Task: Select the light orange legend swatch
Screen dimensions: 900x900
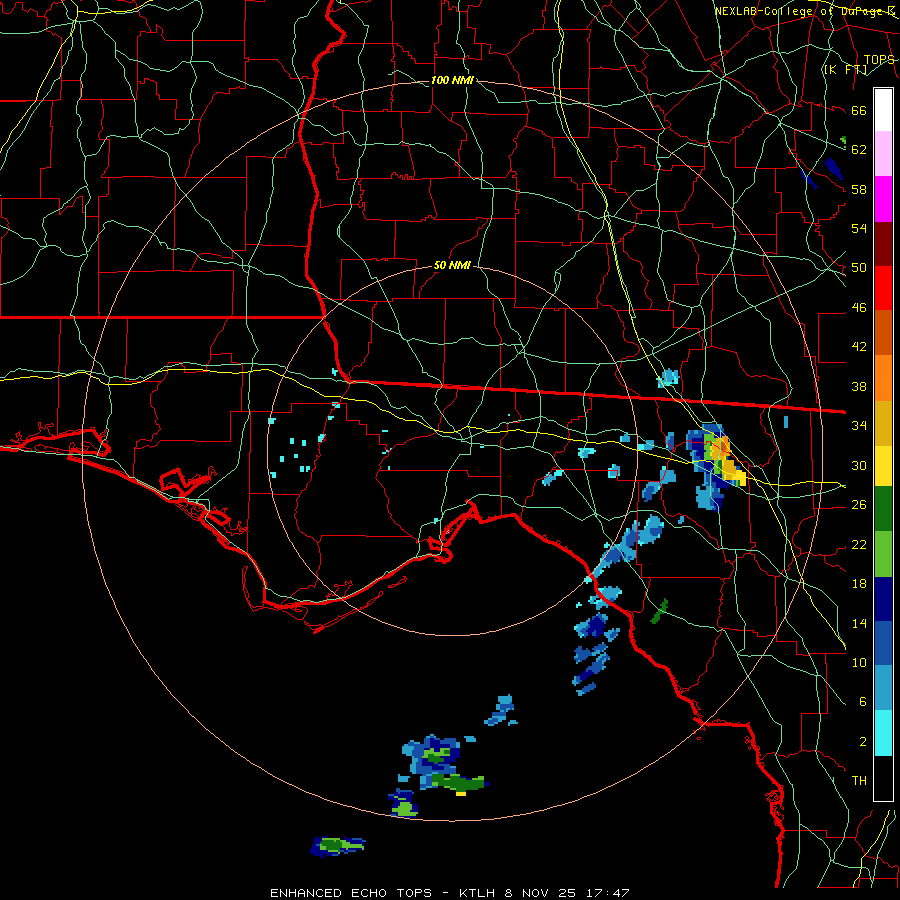Action: click(883, 378)
